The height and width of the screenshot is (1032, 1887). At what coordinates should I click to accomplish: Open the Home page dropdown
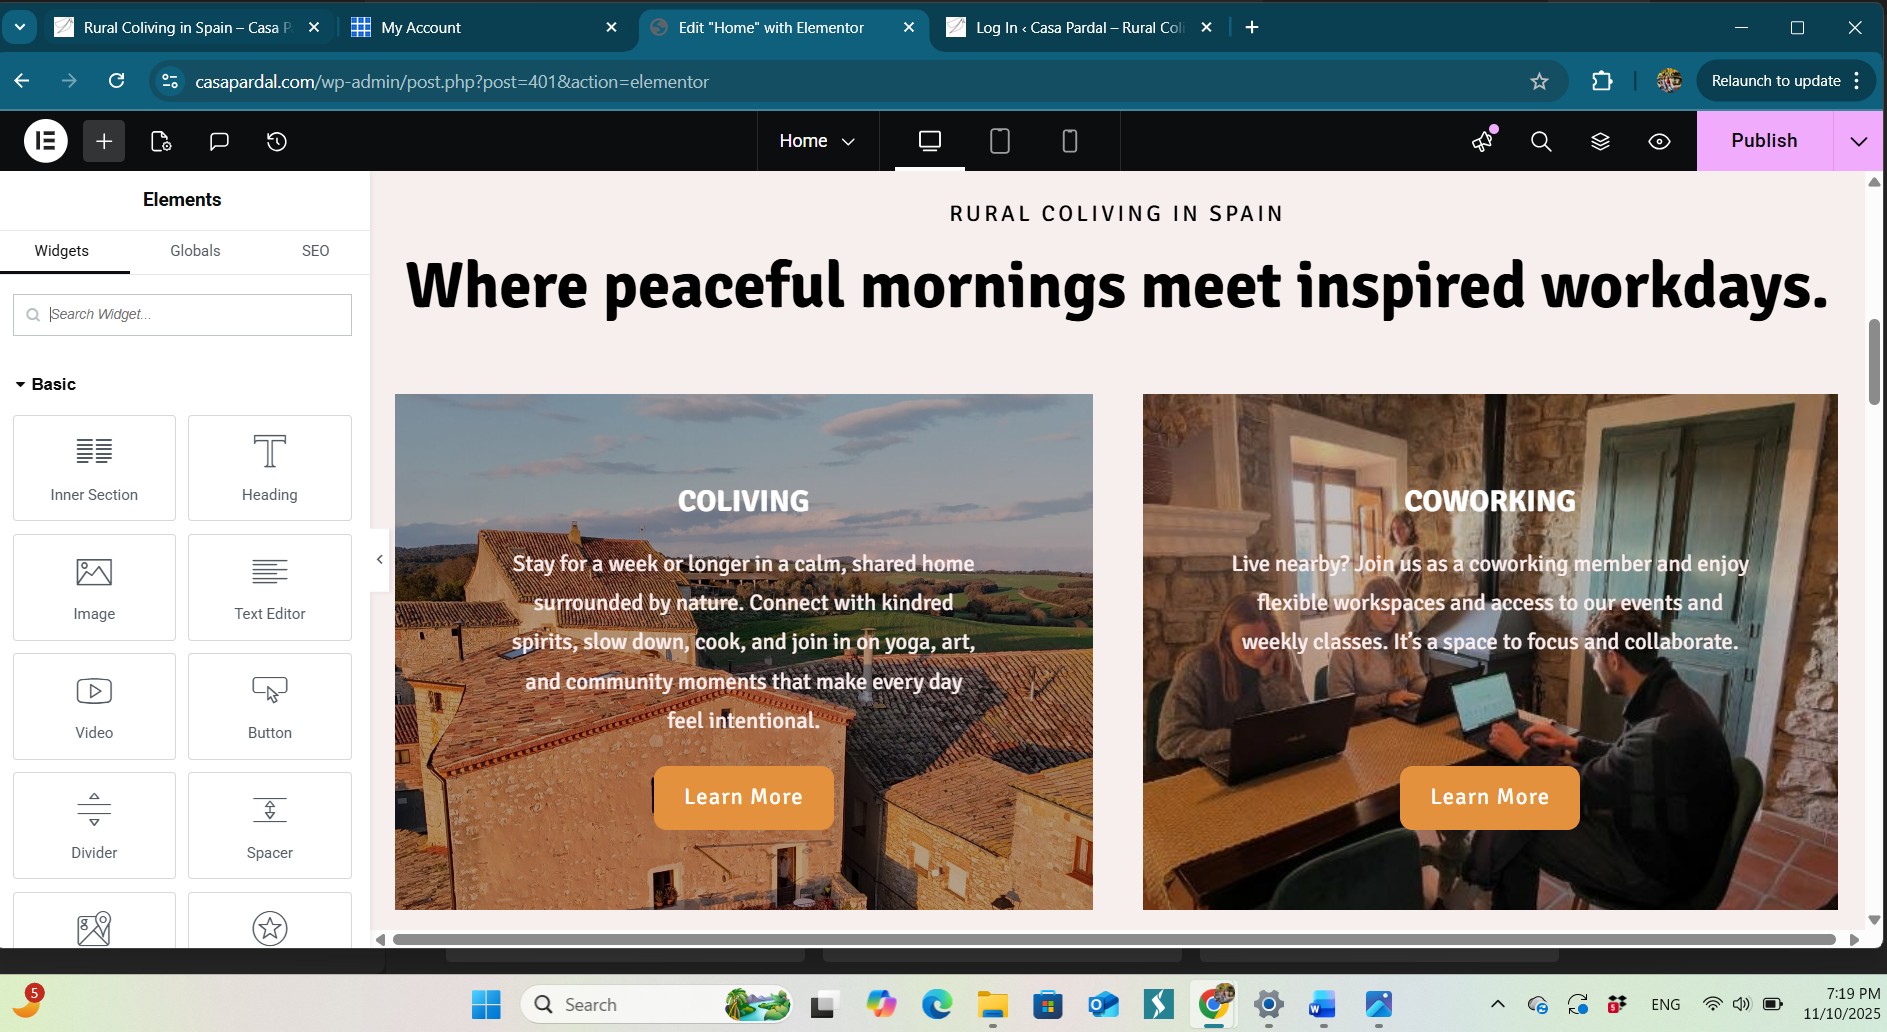pyautogui.click(x=817, y=141)
